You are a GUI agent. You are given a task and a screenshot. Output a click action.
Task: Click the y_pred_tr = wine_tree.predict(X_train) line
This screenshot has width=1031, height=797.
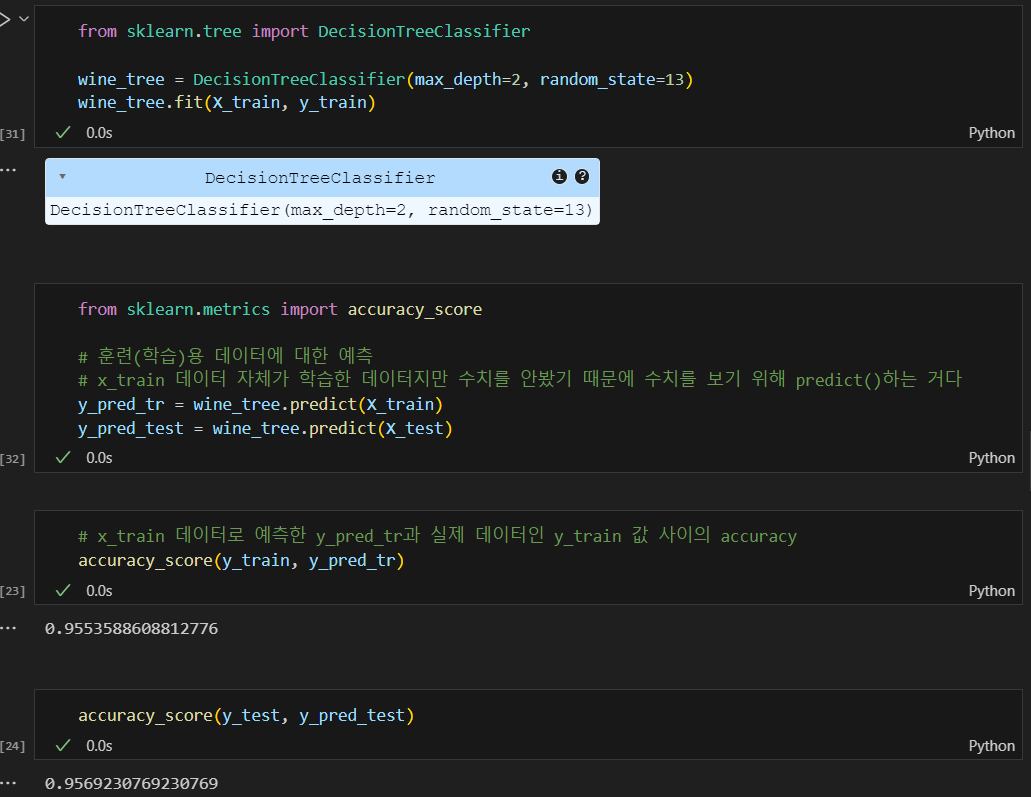click(260, 404)
